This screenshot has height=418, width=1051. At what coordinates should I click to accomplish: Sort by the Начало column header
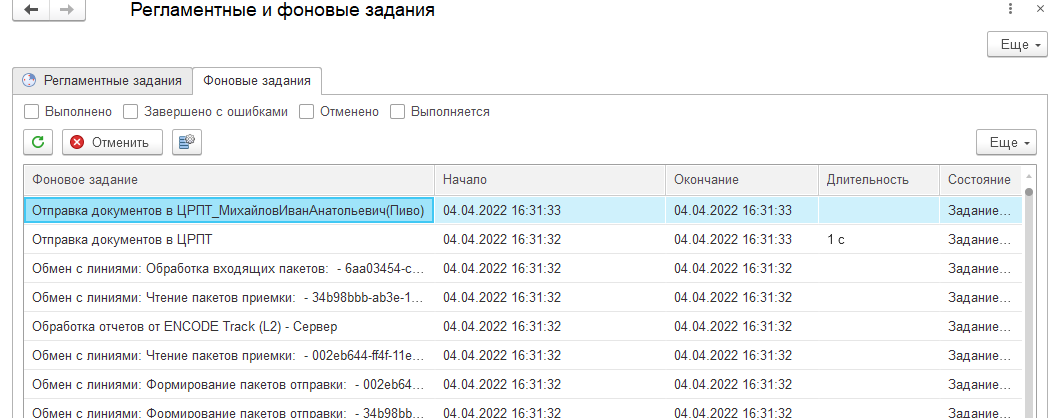(549, 179)
